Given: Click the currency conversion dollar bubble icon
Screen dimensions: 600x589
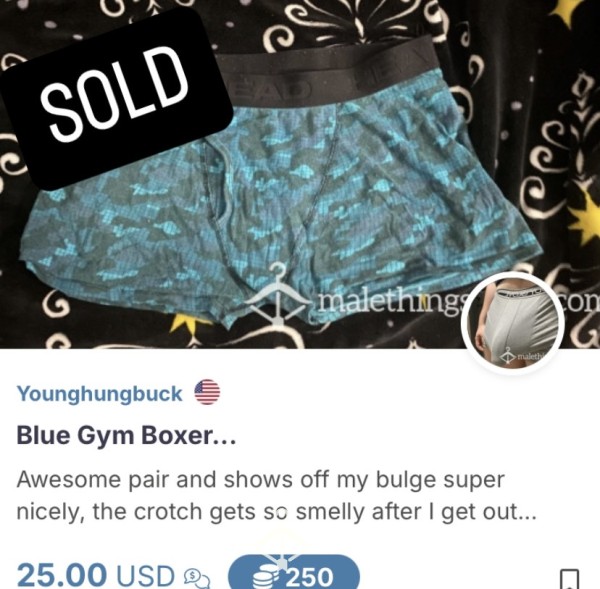Looking at the screenshot, I should 197,577.
